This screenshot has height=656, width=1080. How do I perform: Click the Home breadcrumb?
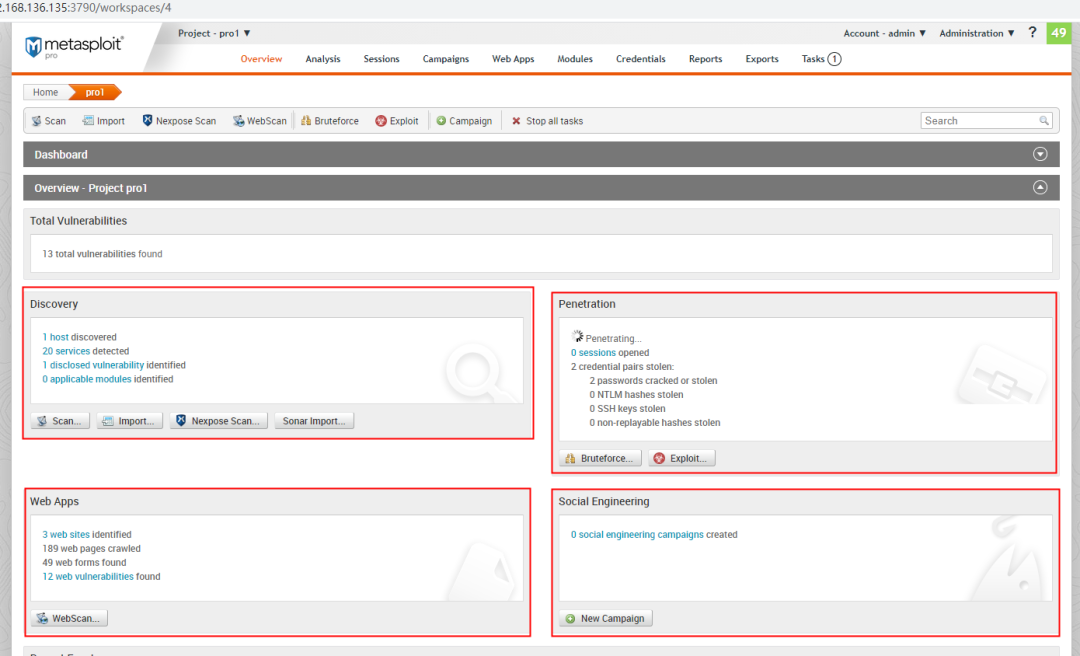pos(45,92)
